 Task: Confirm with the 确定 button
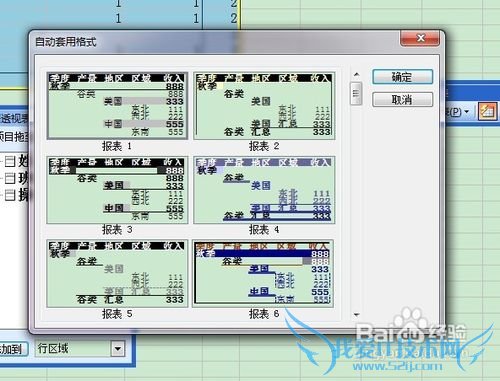[402, 77]
